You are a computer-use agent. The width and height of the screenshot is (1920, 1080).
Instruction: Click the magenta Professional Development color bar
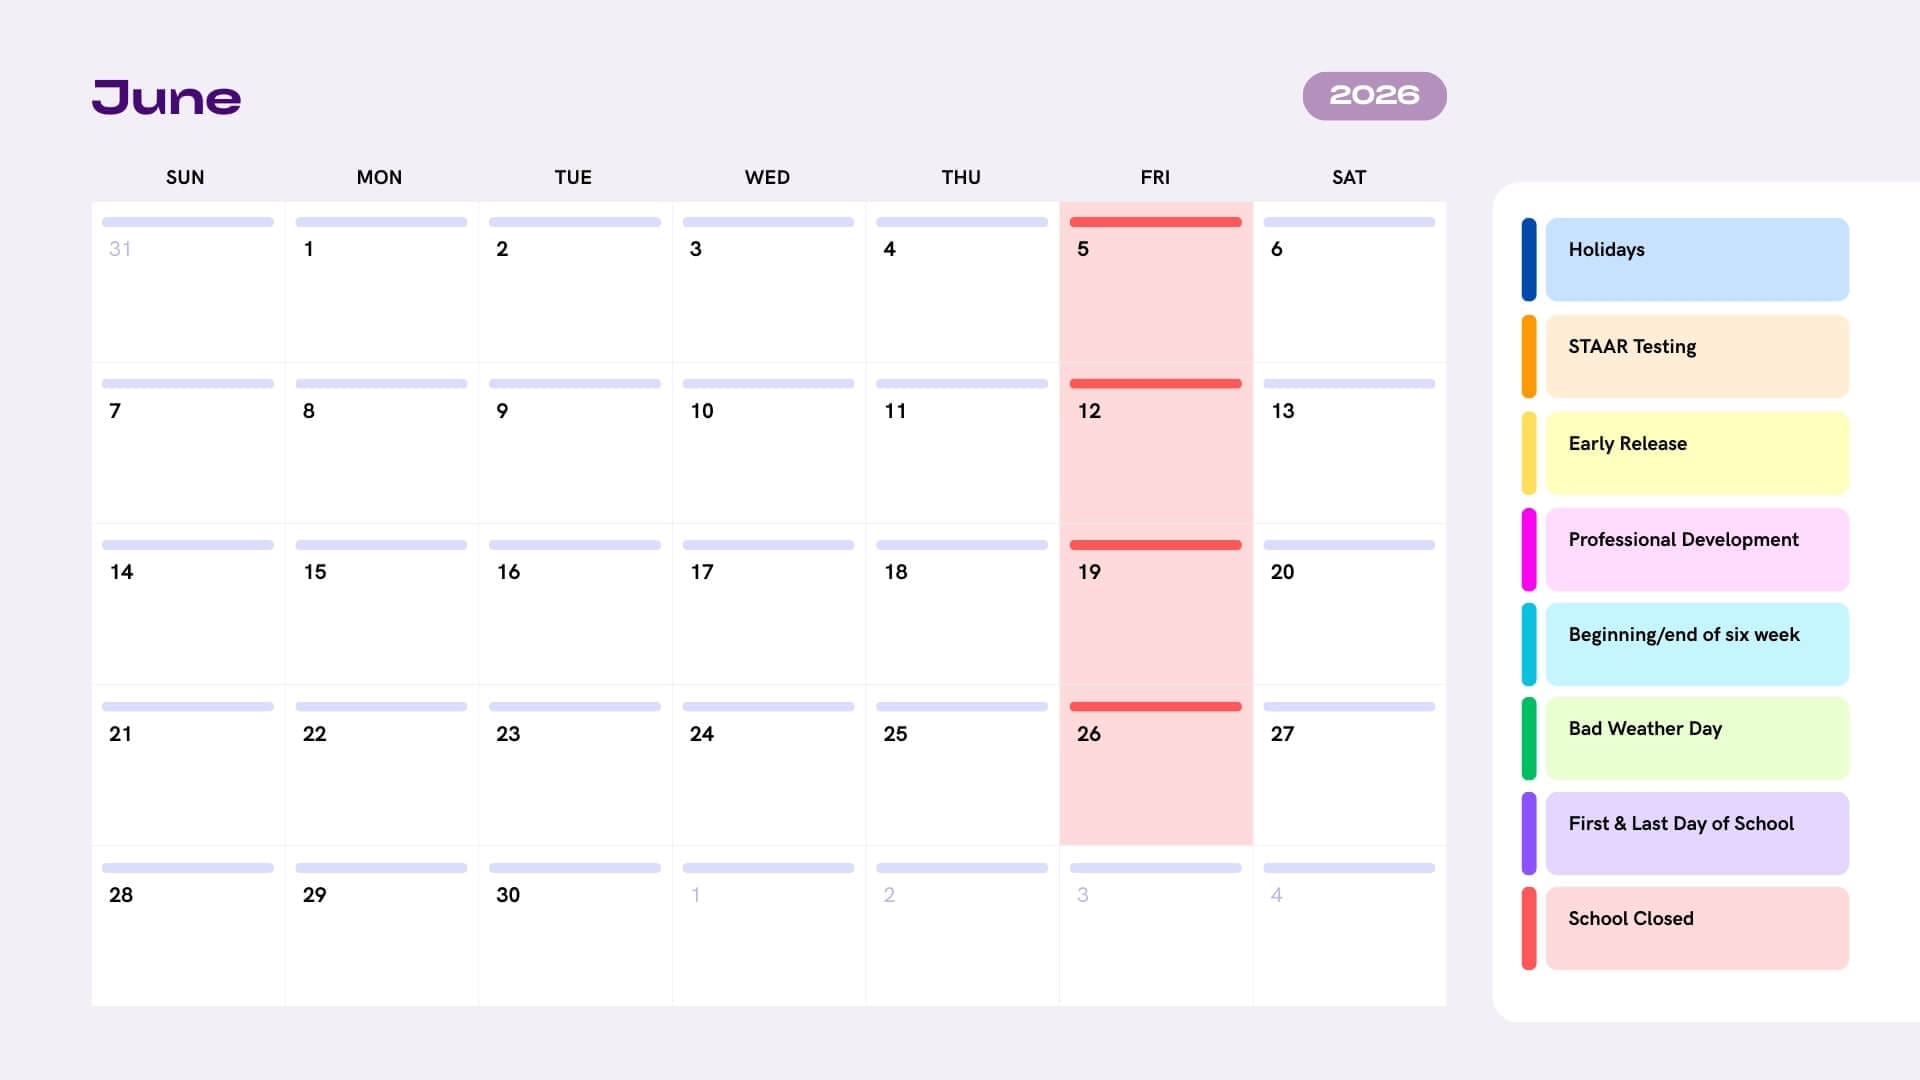click(1528, 549)
